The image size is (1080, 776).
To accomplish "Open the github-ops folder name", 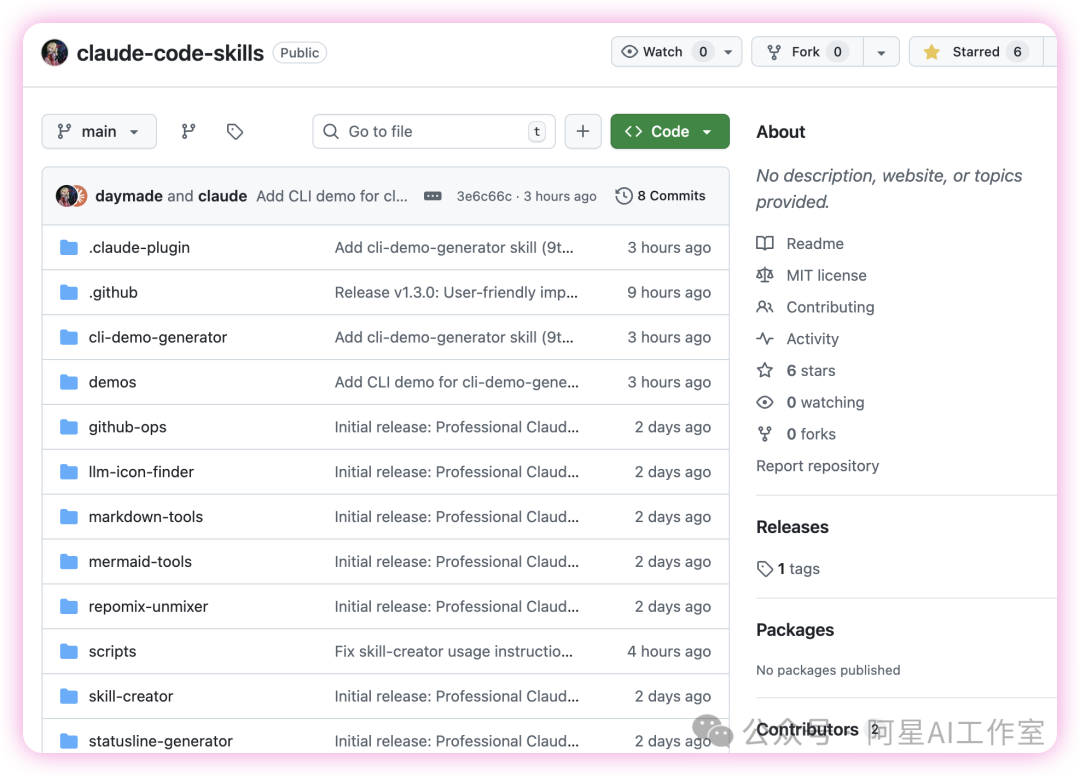I will point(127,427).
